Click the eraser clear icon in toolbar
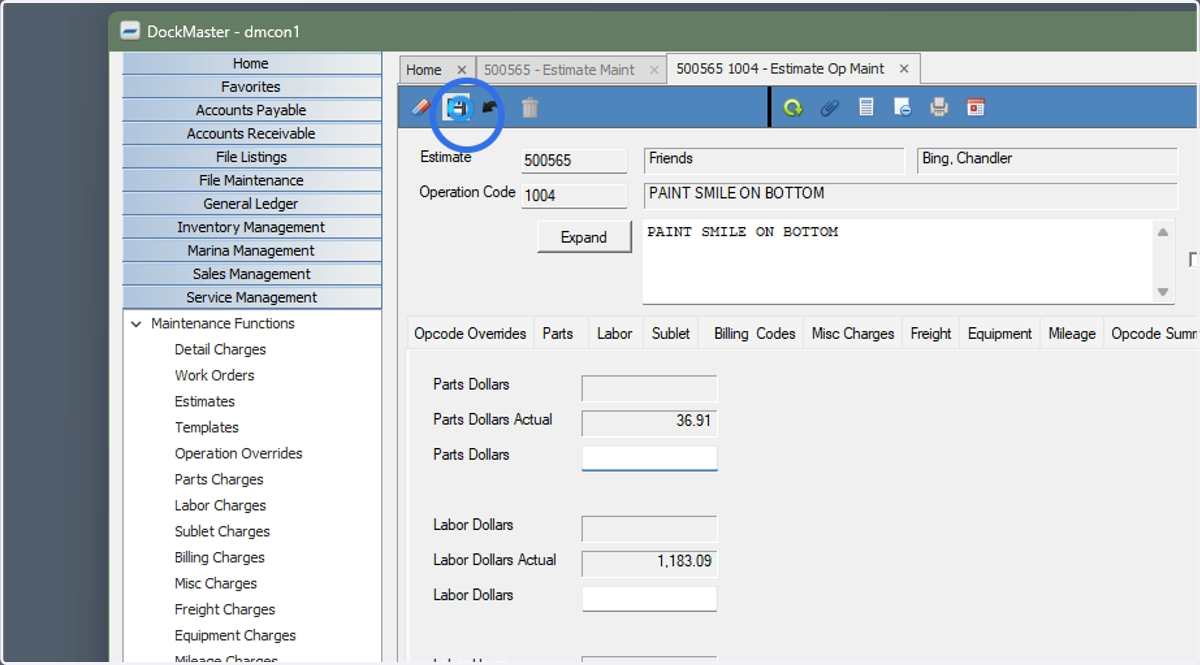 pyautogui.click(x=421, y=107)
